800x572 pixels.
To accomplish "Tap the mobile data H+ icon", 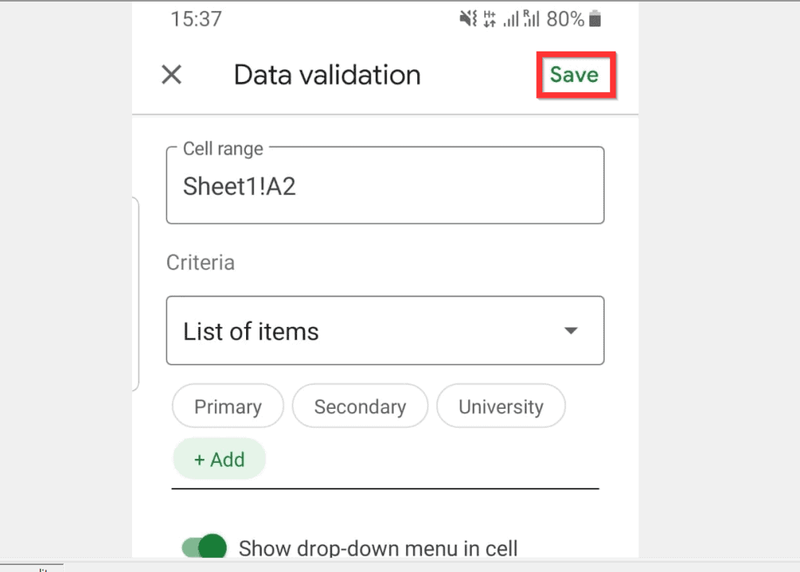I will pos(489,19).
